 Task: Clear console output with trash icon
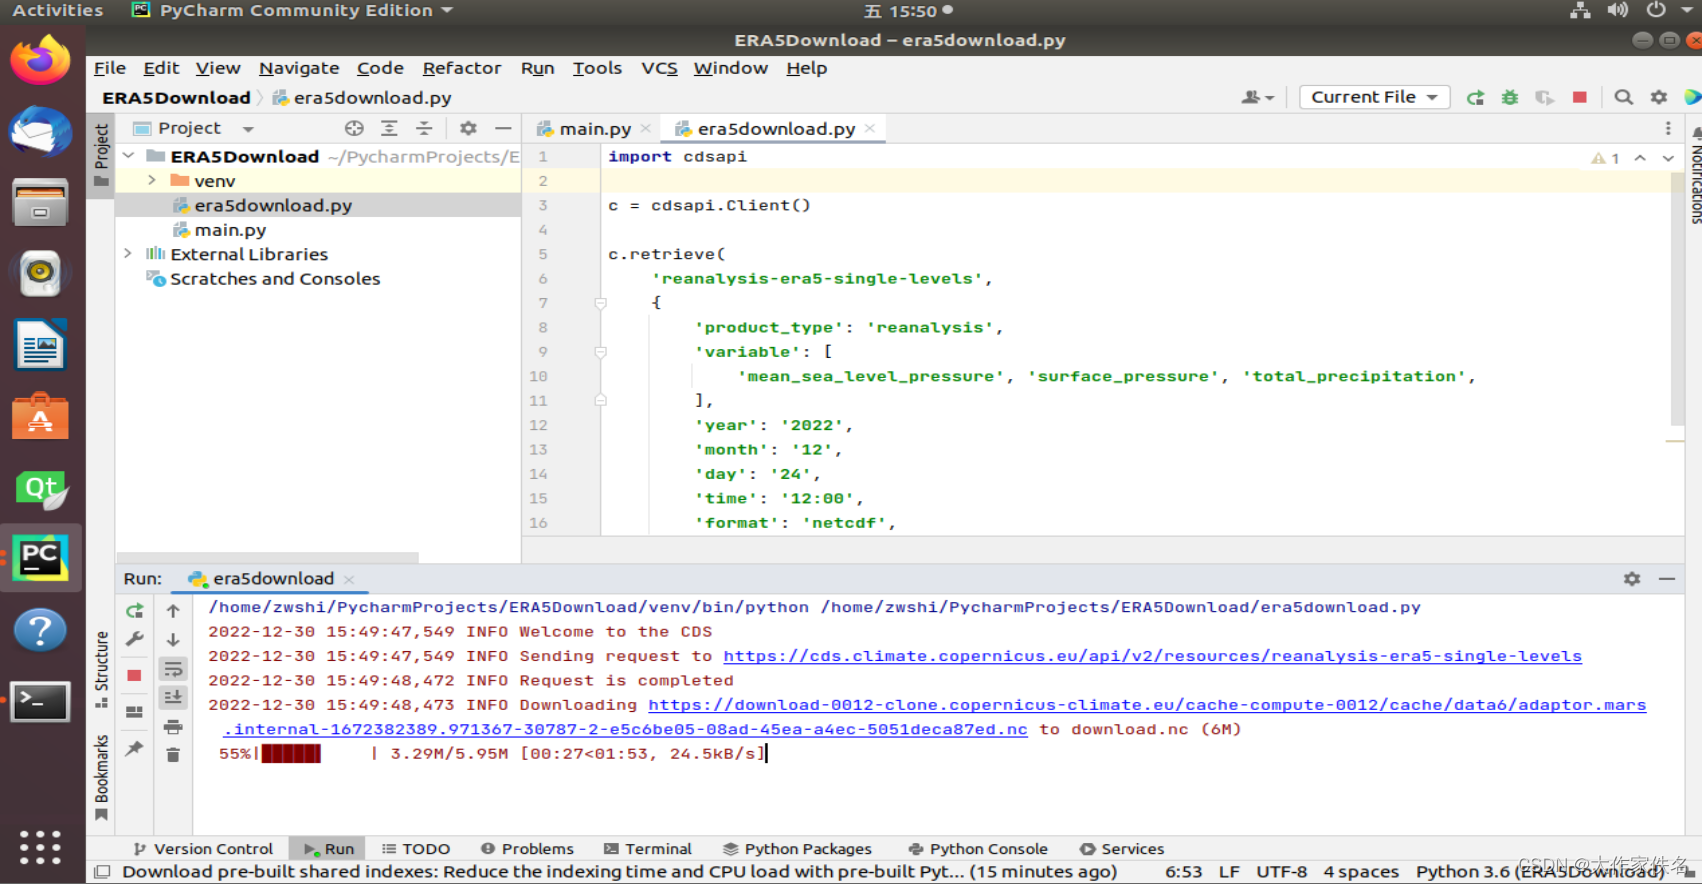pos(173,755)
